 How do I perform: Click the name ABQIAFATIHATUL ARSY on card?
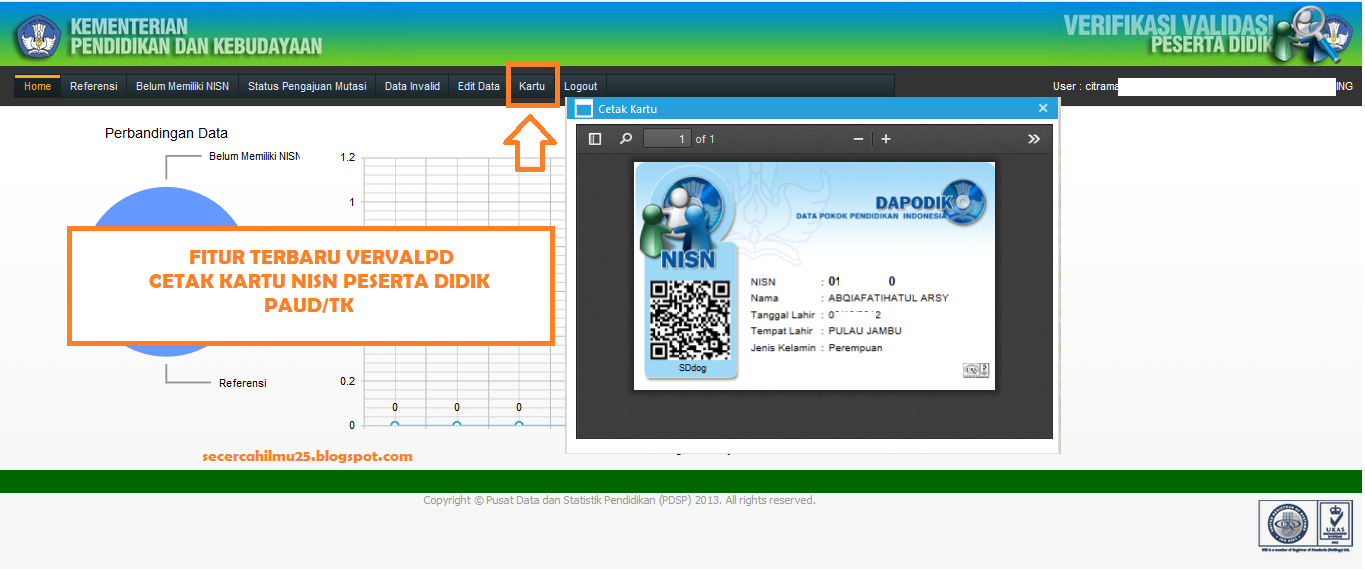click(x=889, y=298)
